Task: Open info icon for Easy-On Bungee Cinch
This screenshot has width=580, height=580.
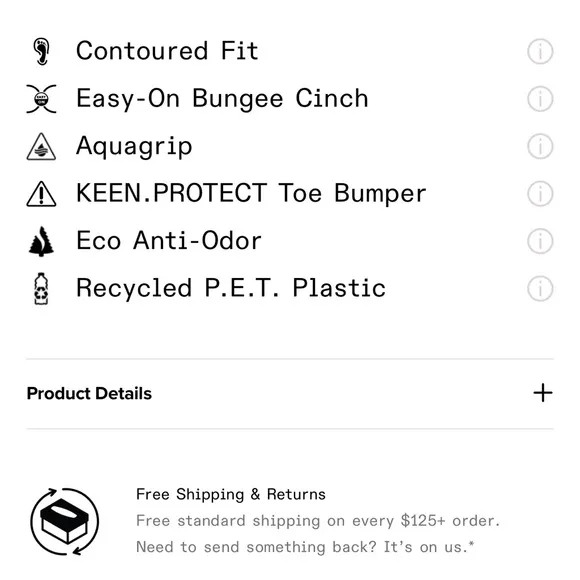Action: pos(540,98)
